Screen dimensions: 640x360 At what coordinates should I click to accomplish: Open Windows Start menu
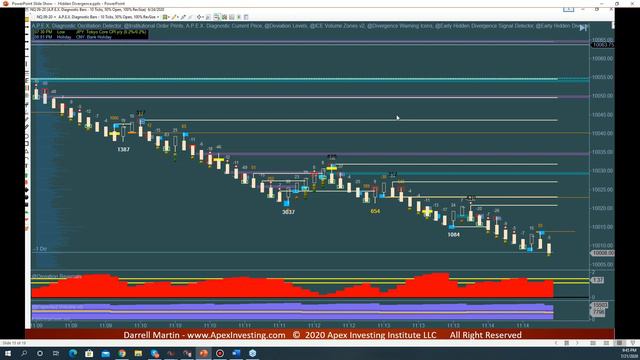click(x=8, y=353)
